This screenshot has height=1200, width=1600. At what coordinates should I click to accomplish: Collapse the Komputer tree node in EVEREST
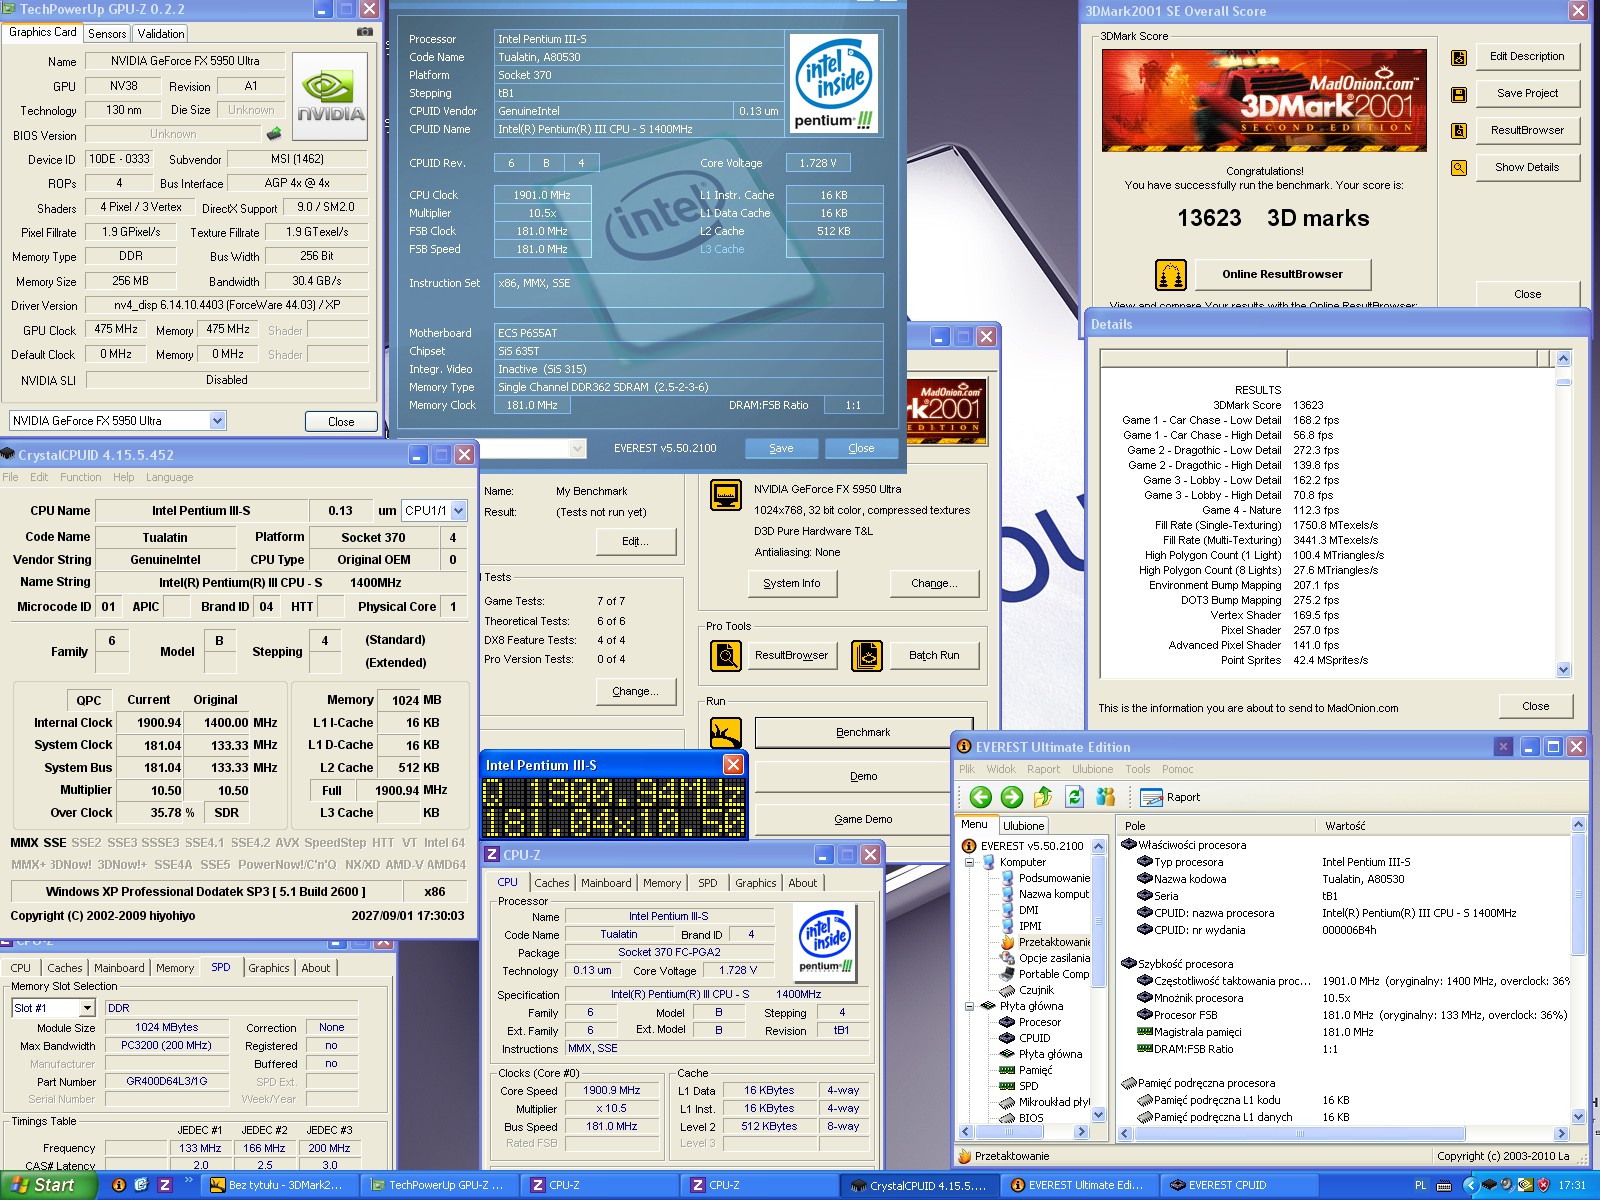click(x=969, y=862)
